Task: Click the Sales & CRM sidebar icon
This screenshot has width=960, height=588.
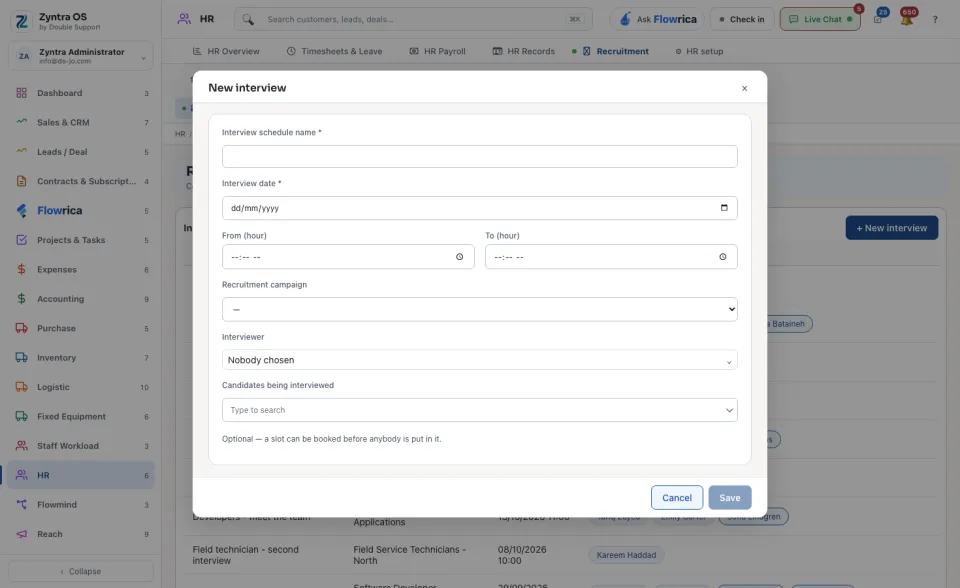Action: click(21, 122)
